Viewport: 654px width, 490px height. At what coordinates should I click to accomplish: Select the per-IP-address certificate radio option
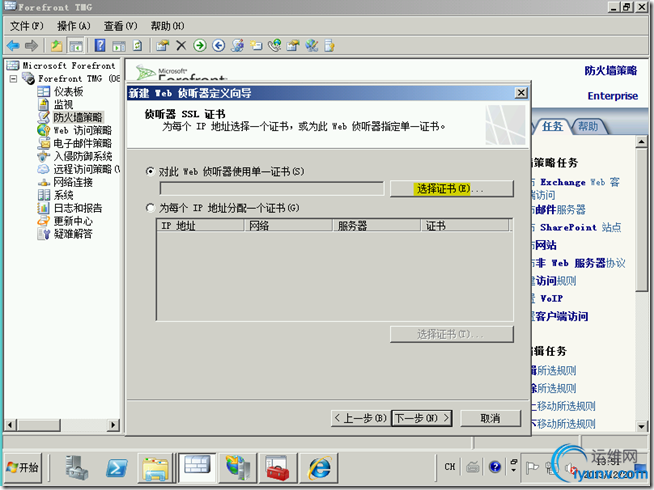click(x=150, y=207)
